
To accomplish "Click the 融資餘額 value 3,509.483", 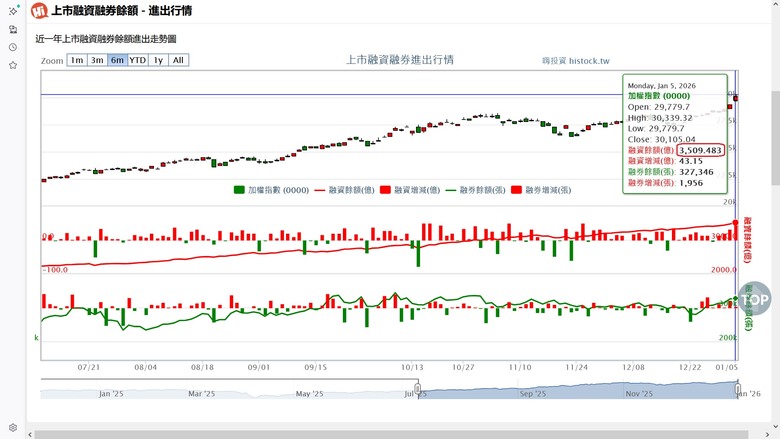I will [x=700, y=150].
